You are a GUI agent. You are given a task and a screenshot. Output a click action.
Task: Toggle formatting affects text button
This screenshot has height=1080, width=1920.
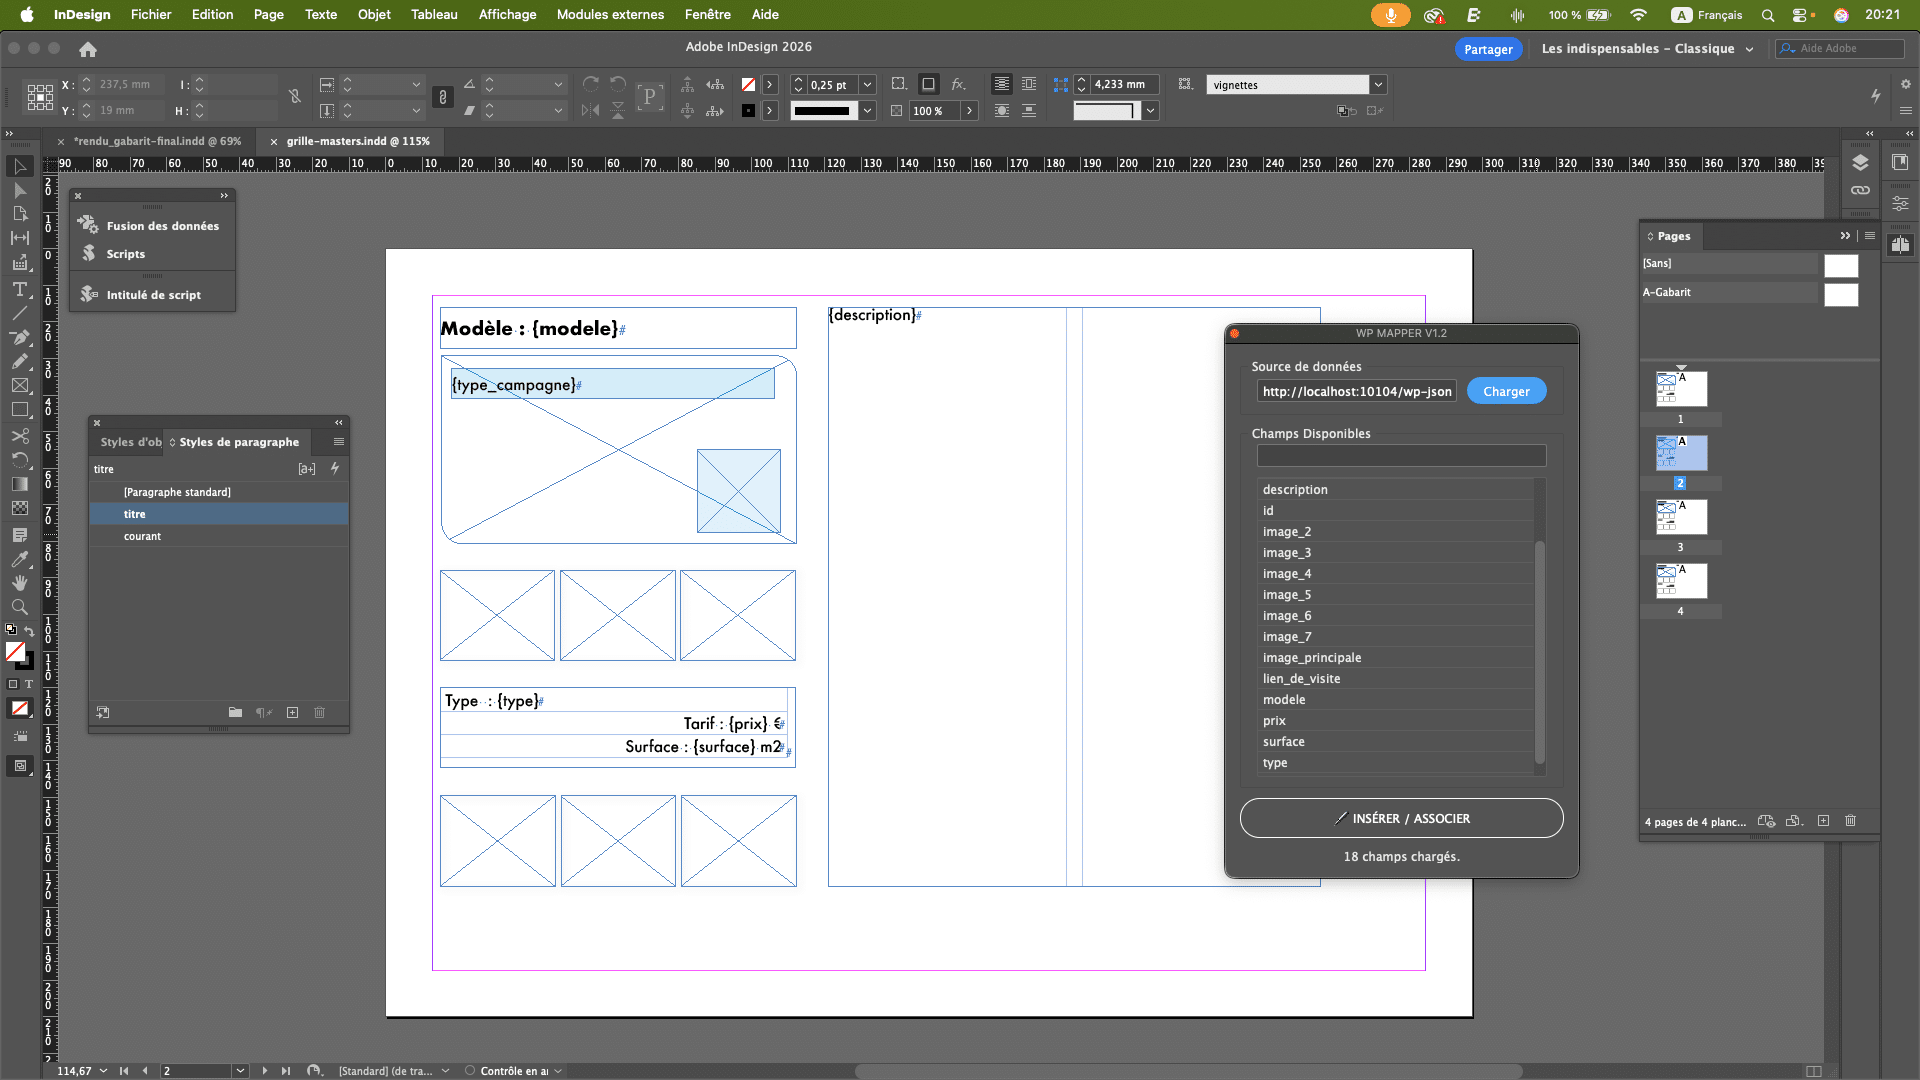click(28, 685)
